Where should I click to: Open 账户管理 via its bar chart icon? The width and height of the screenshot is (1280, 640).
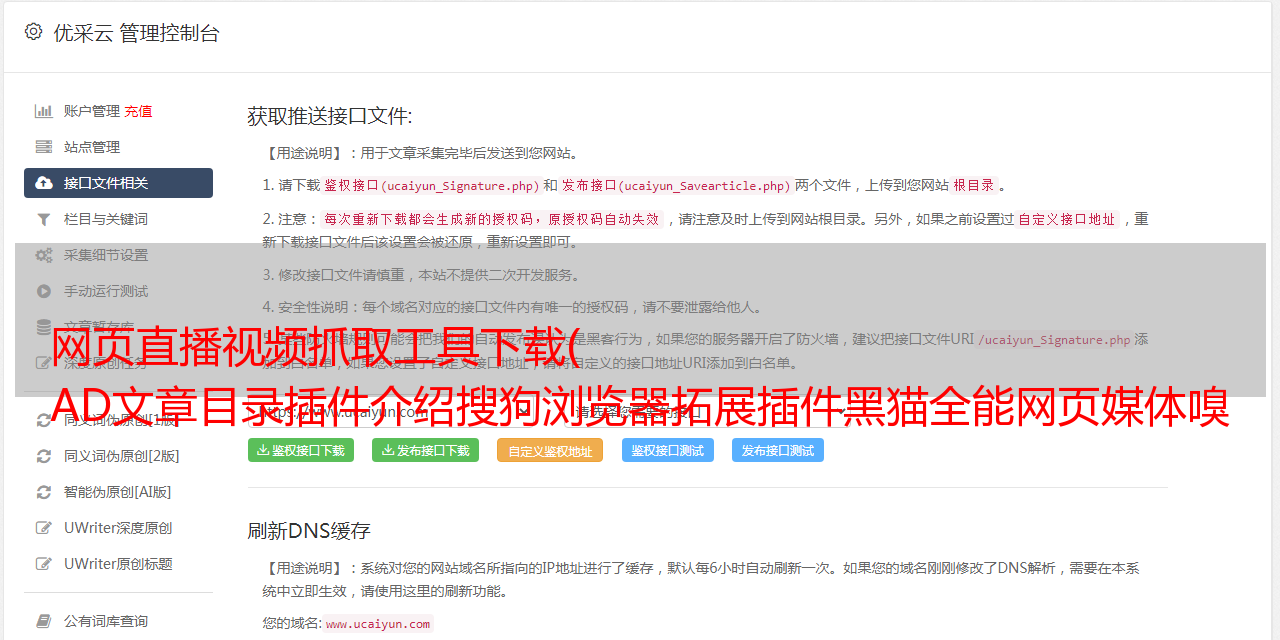pyautogui.click(x=44, y=111)
